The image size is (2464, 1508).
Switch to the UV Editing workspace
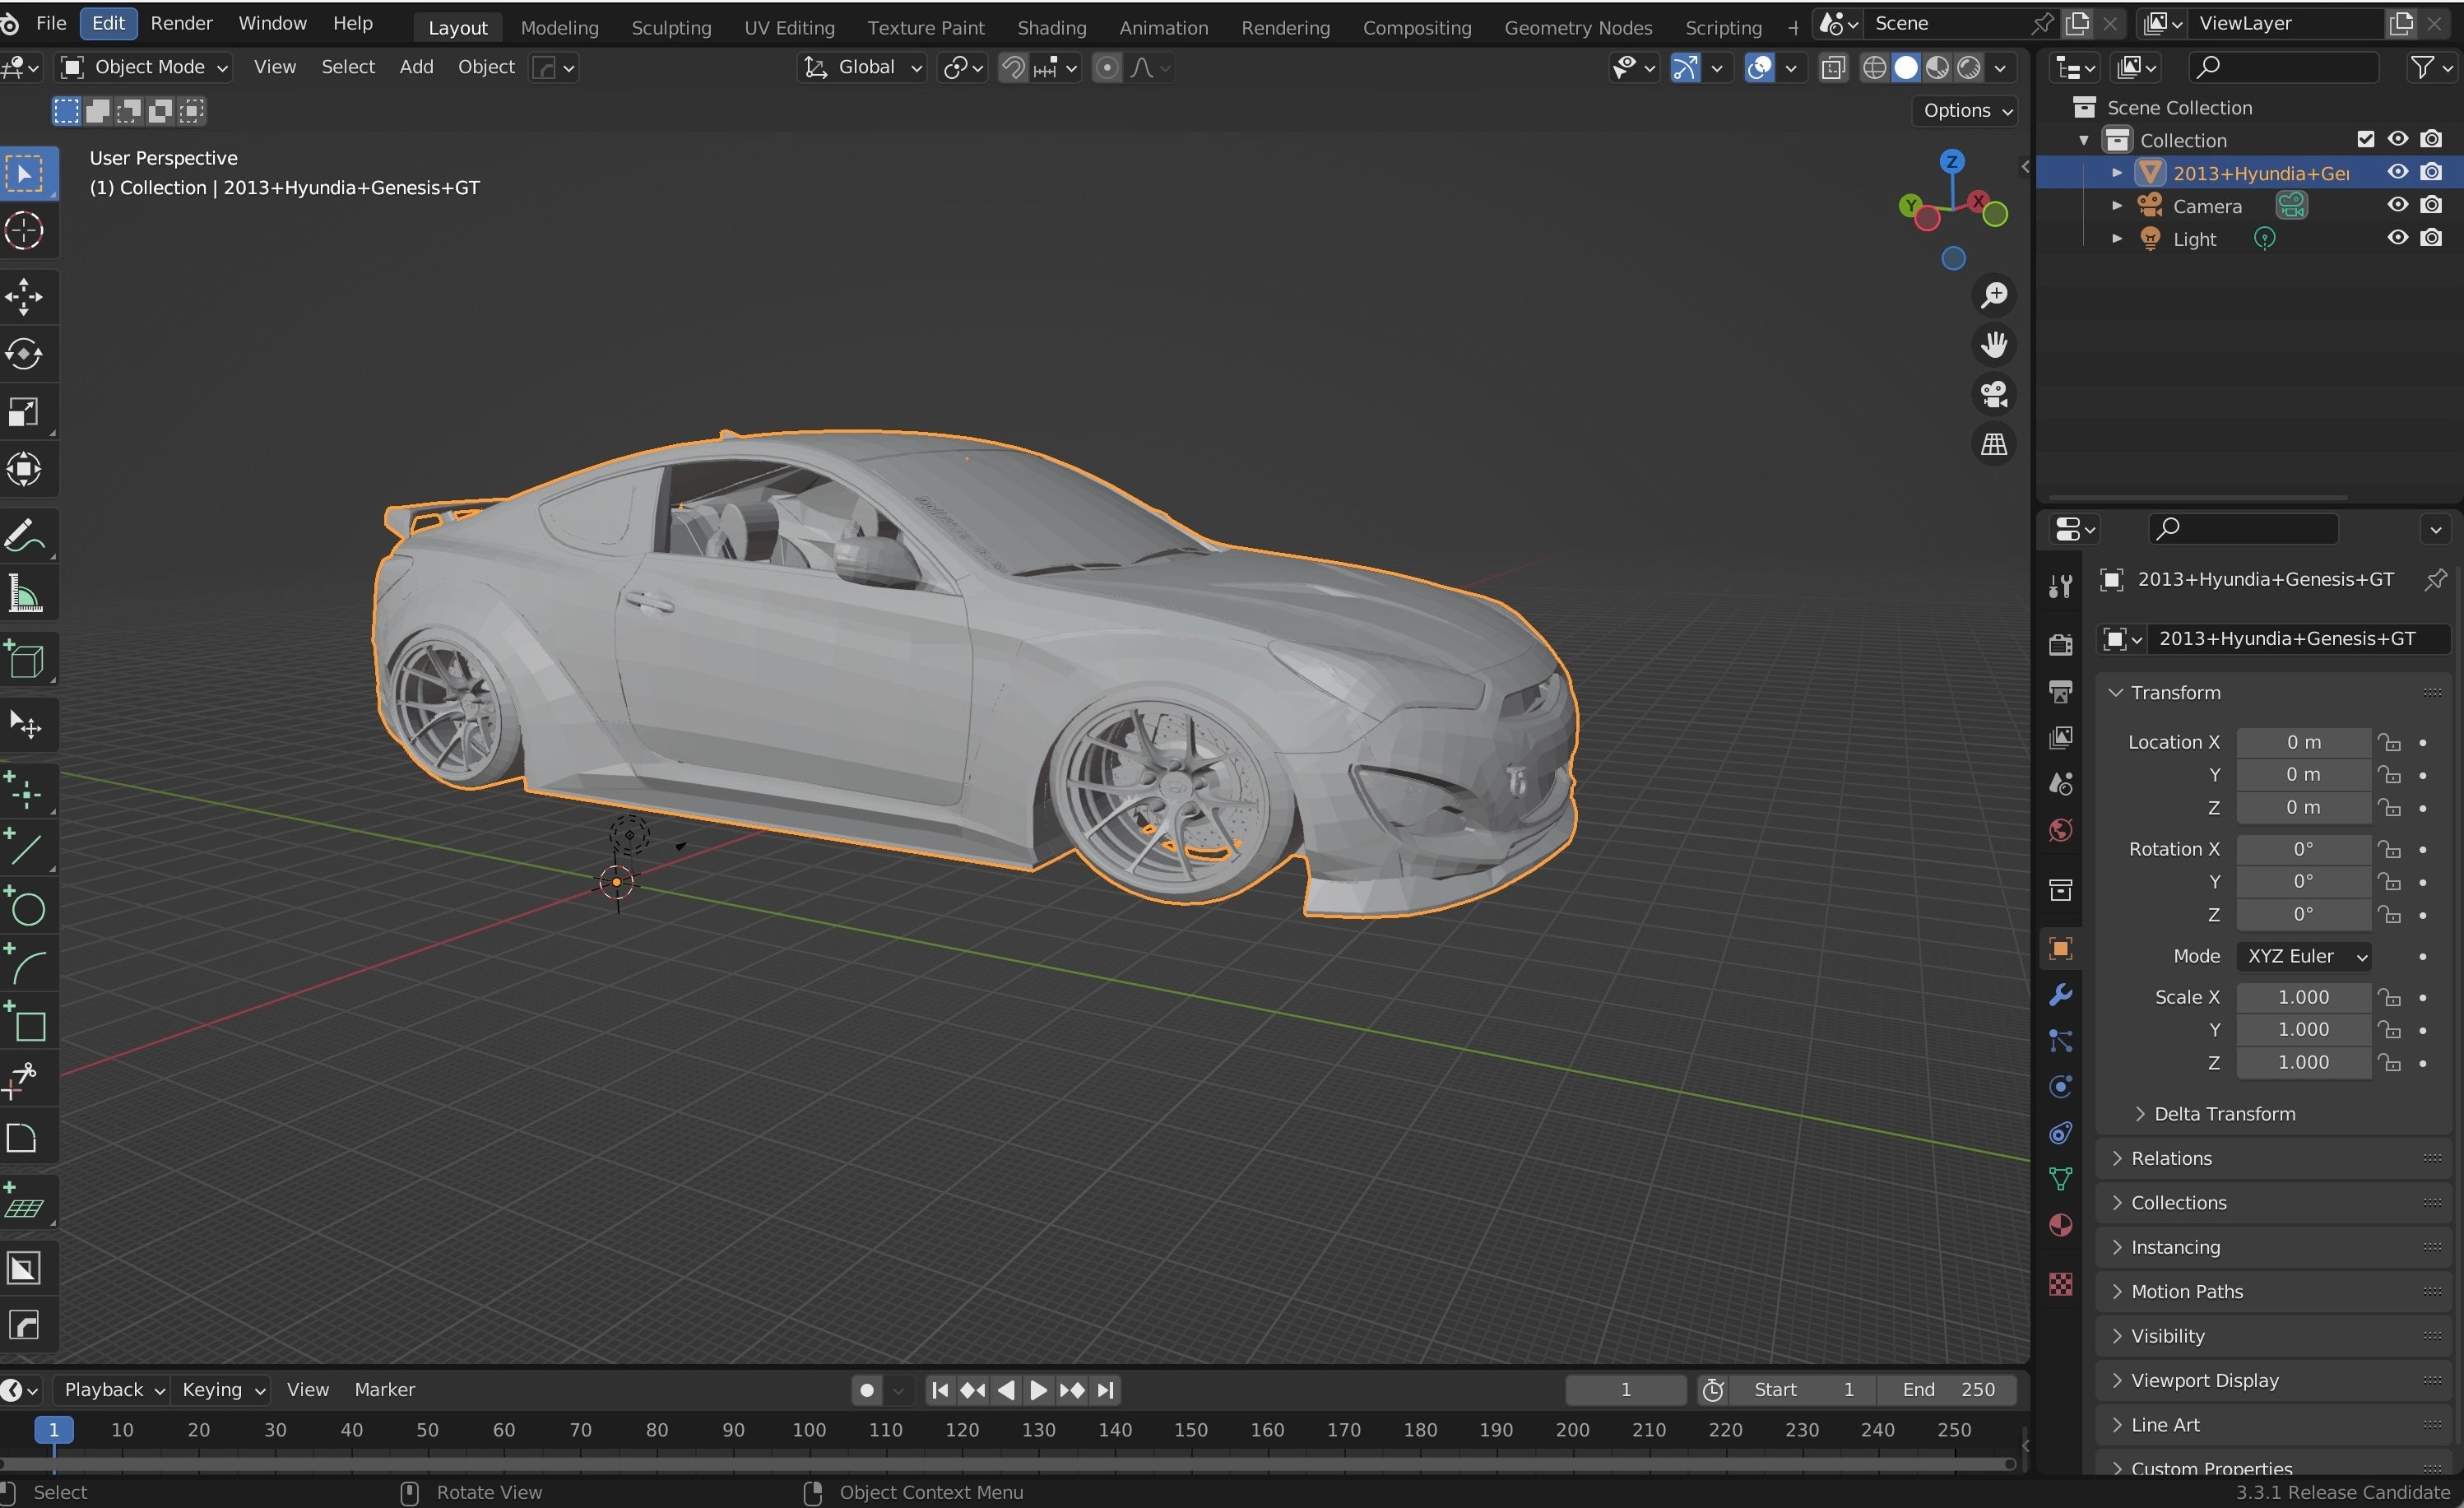point(788,27)
